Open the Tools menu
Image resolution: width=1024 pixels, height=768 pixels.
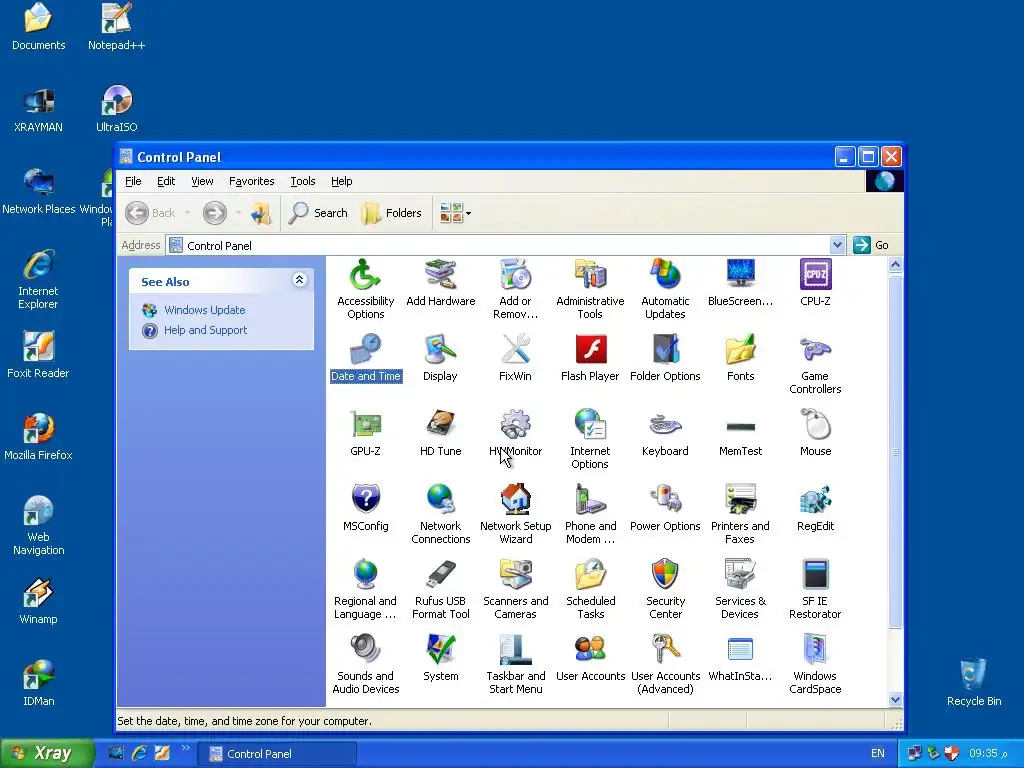(x=303, y=181)
